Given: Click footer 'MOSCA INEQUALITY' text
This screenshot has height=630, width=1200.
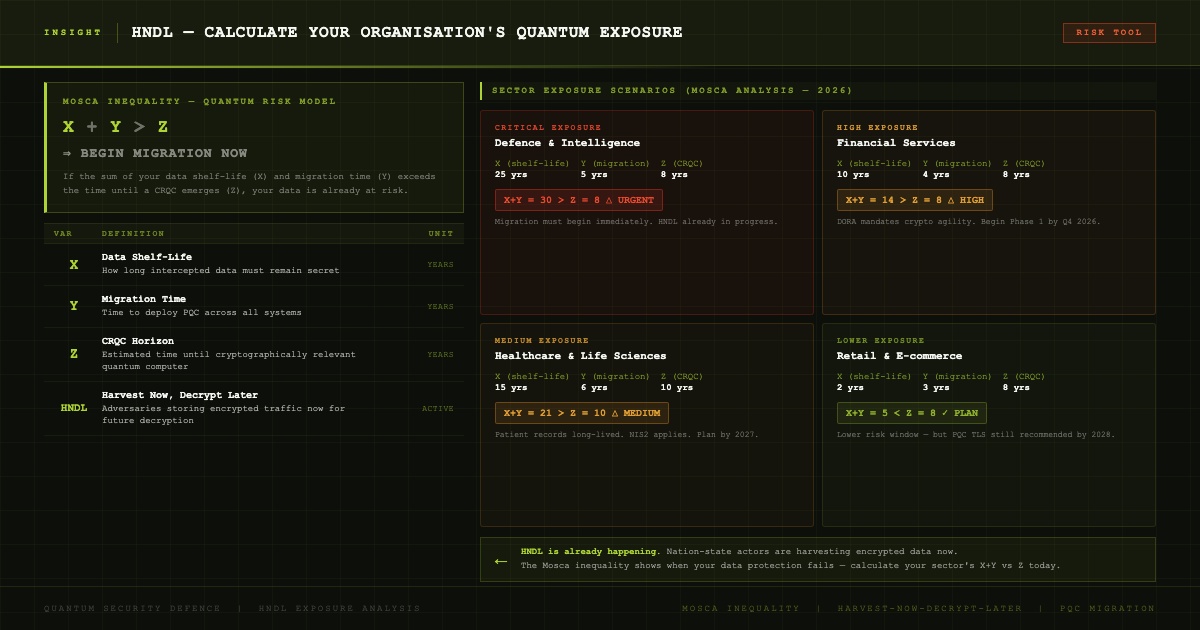Looking at the screenshot, I should [x=741, y=608].
